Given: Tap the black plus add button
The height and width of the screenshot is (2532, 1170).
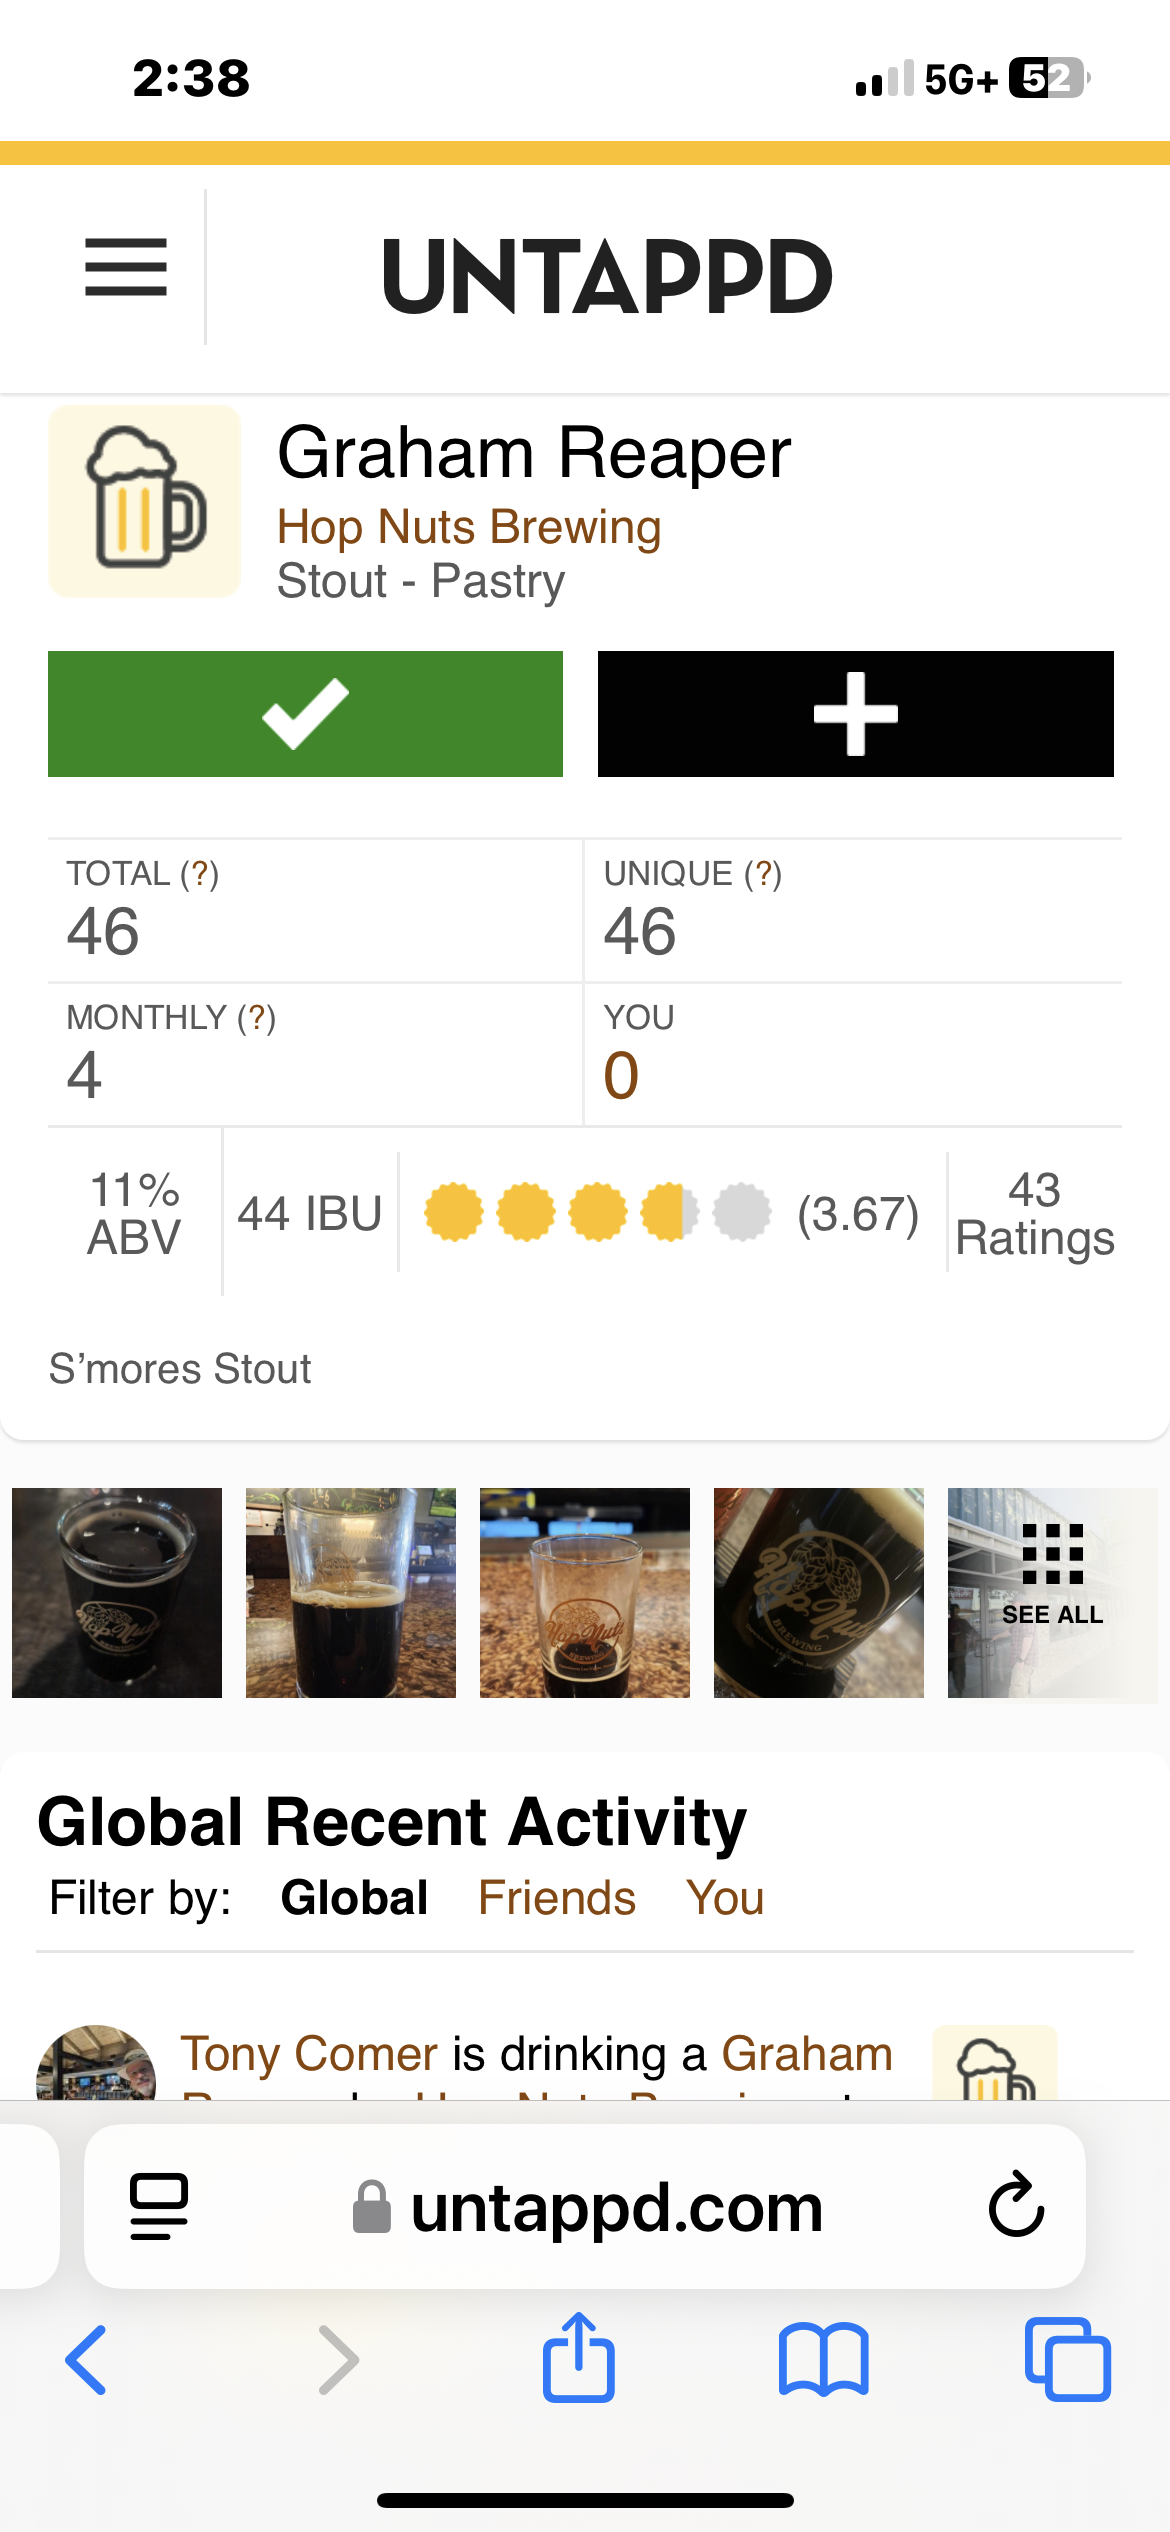Looking at the screenshot, I should pos(855,714).
